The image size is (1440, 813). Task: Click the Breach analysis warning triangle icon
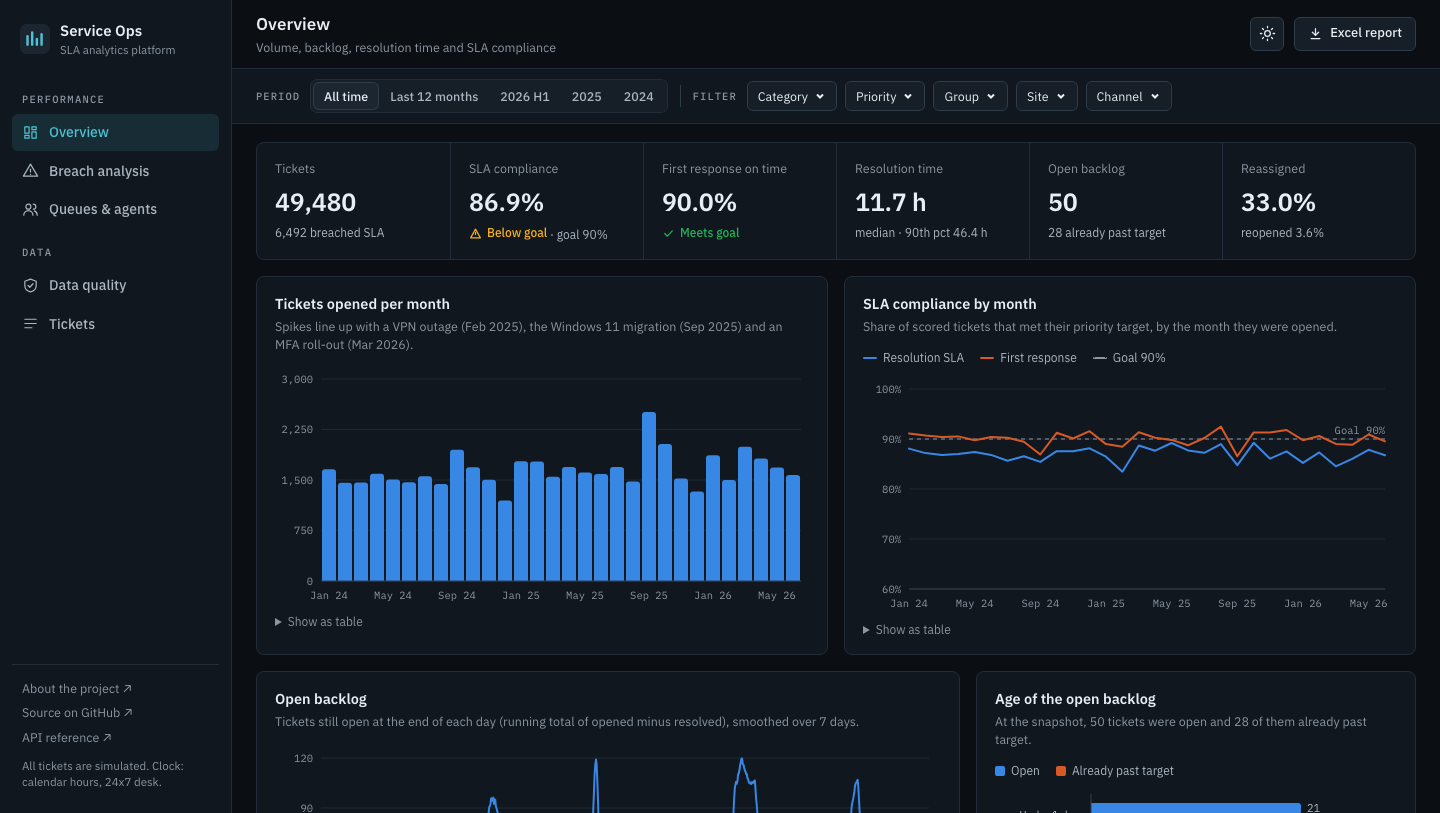(x=30, y=171)
